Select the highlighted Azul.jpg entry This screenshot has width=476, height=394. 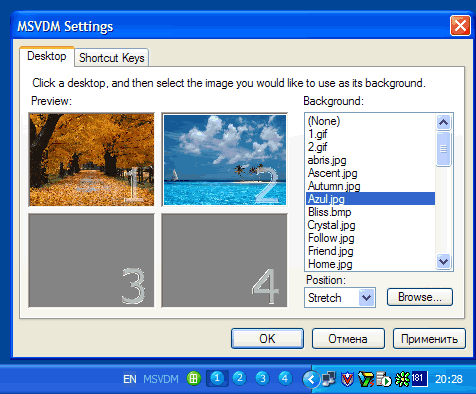[370, 199]
